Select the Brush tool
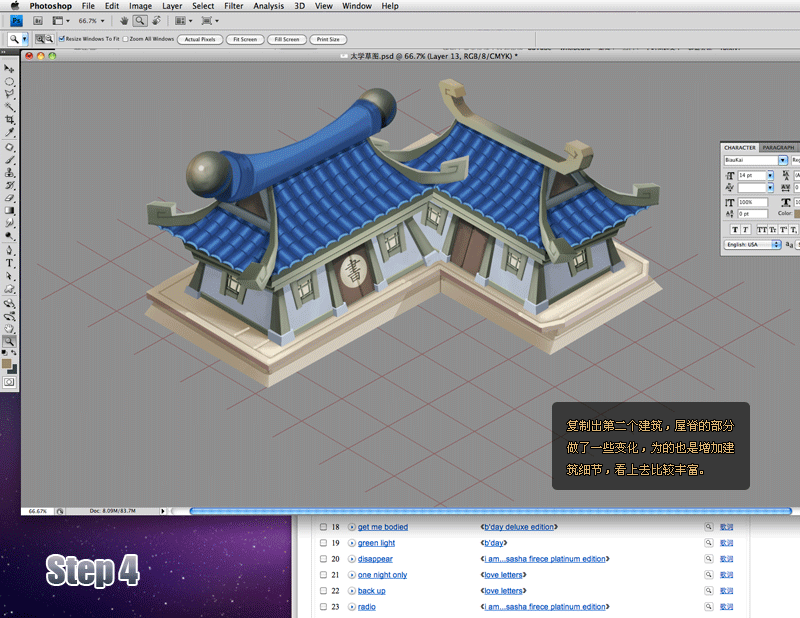 [x=9, y=160]
